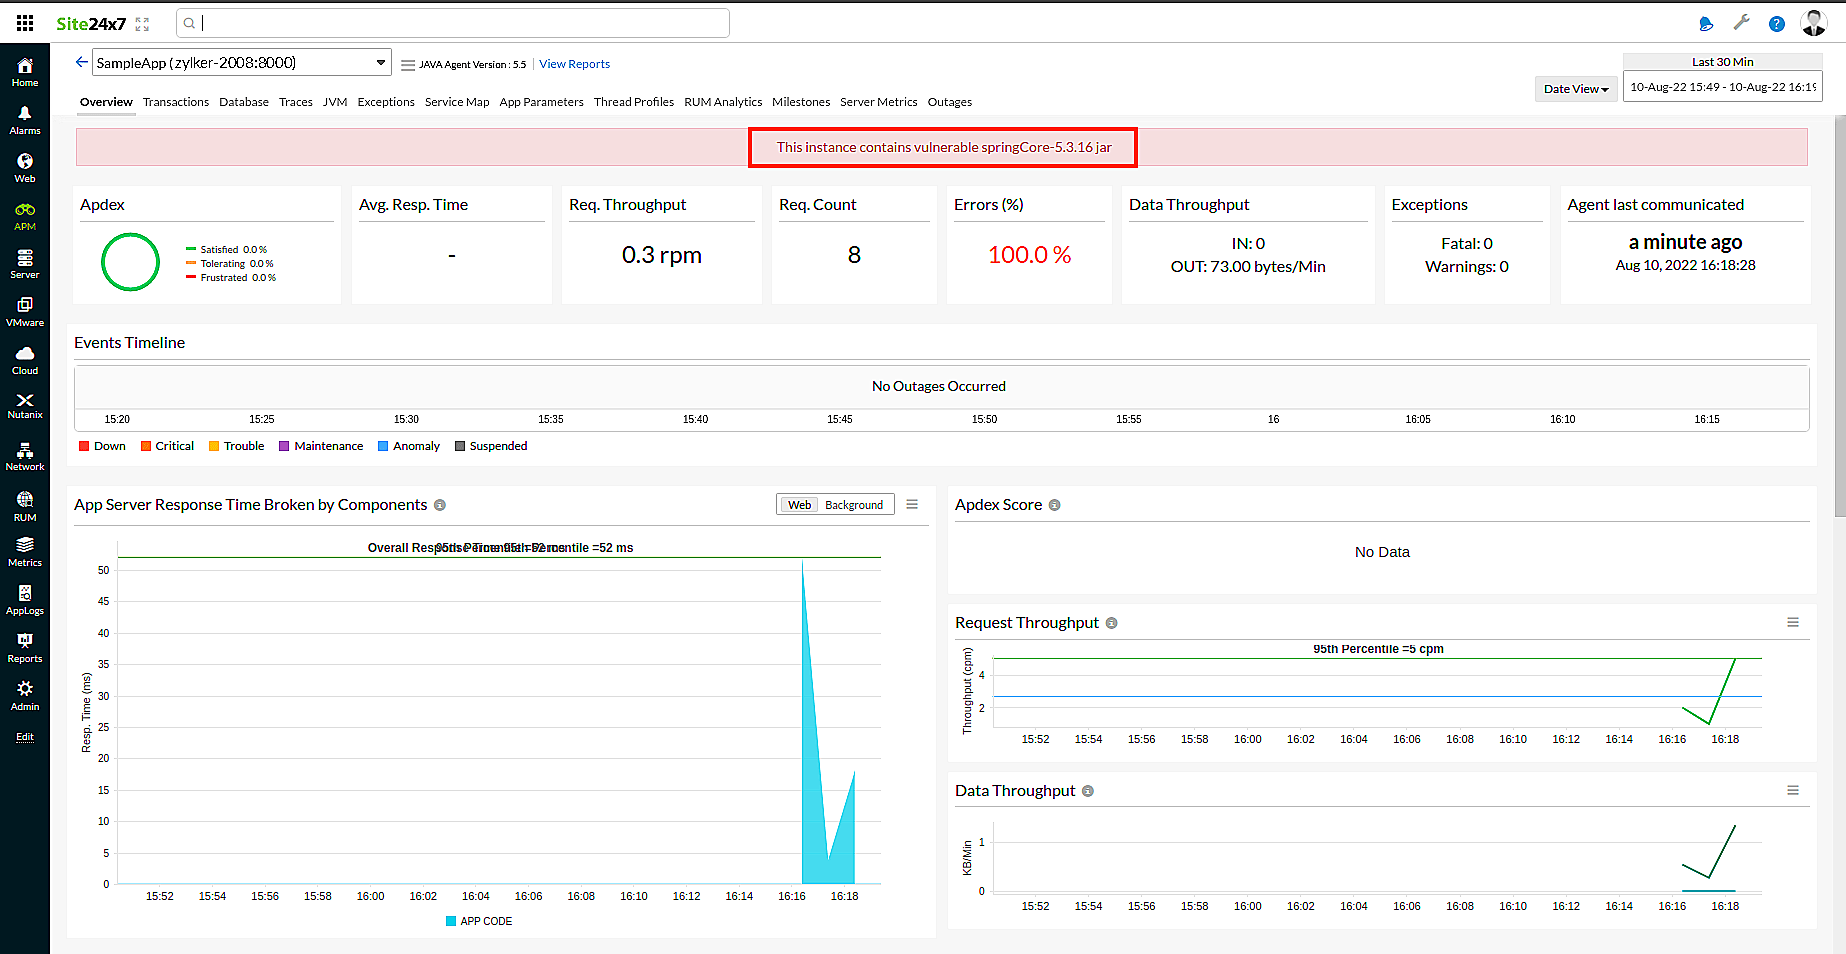Open the apps grid launcher icon

pos(25,23)
